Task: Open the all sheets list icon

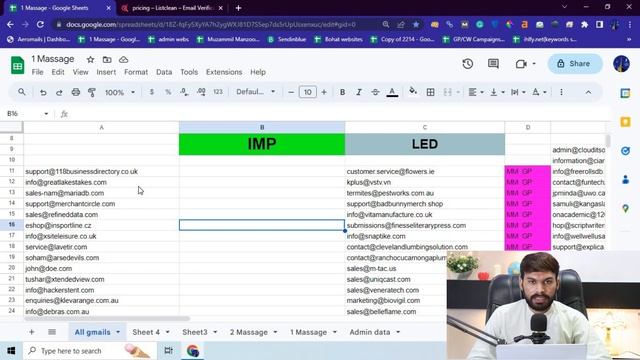Action: [x=52, y=332]
